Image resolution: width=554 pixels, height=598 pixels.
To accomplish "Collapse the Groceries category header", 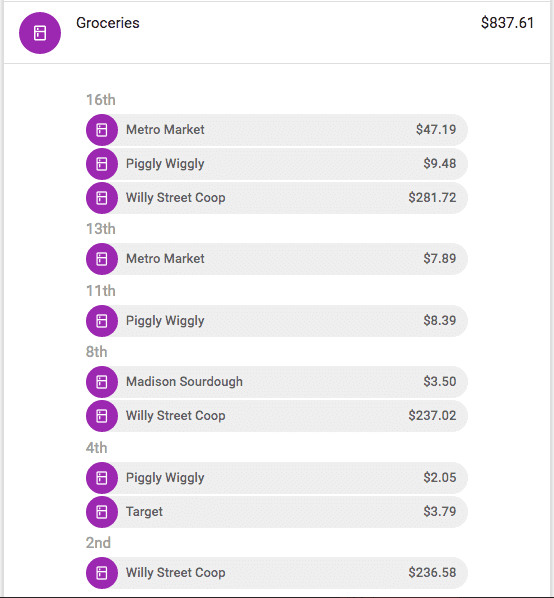I will click(277, 33).
